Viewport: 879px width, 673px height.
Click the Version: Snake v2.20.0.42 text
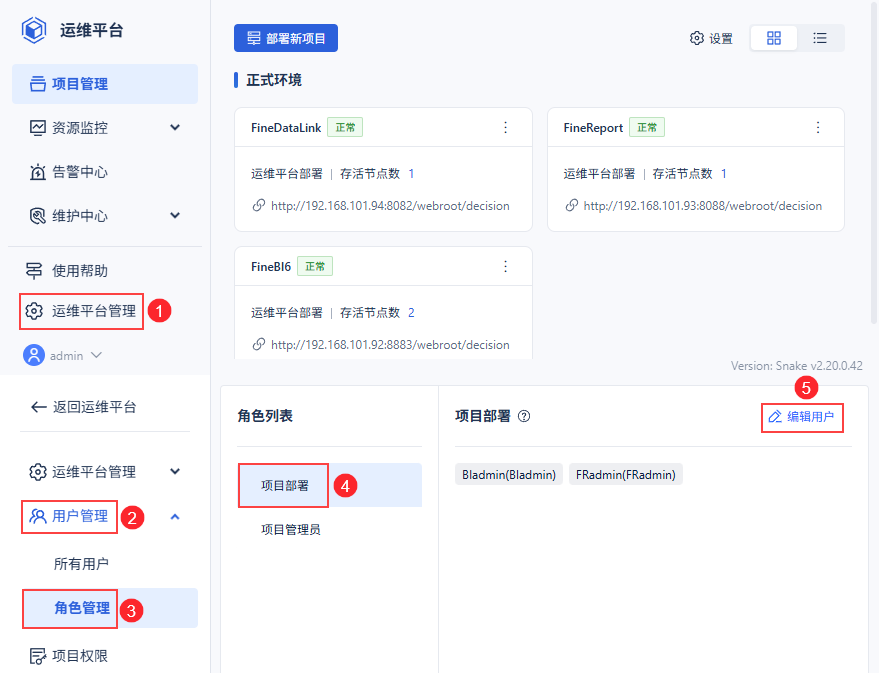[x=797, y=366]
